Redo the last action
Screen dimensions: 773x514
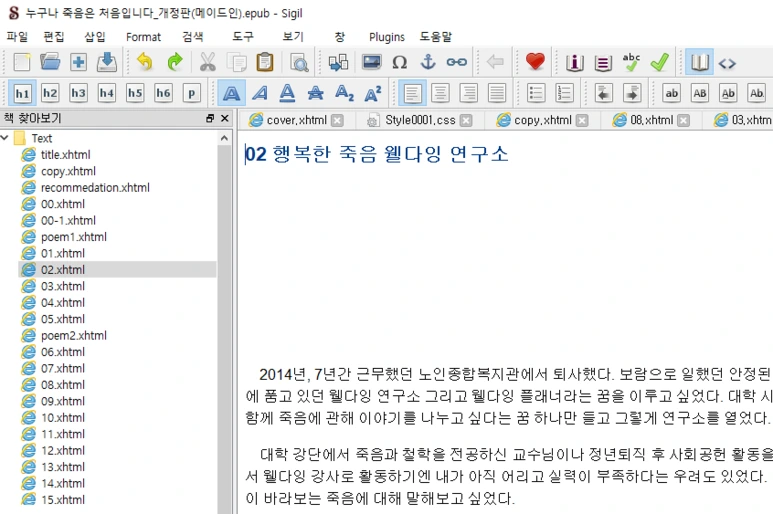coord(174,62)
